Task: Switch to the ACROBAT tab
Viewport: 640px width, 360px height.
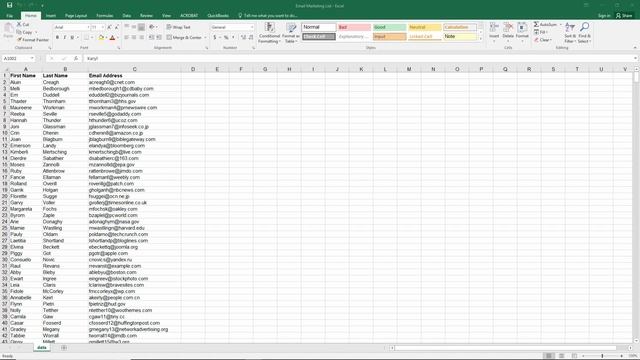Action: coord(189,16)
